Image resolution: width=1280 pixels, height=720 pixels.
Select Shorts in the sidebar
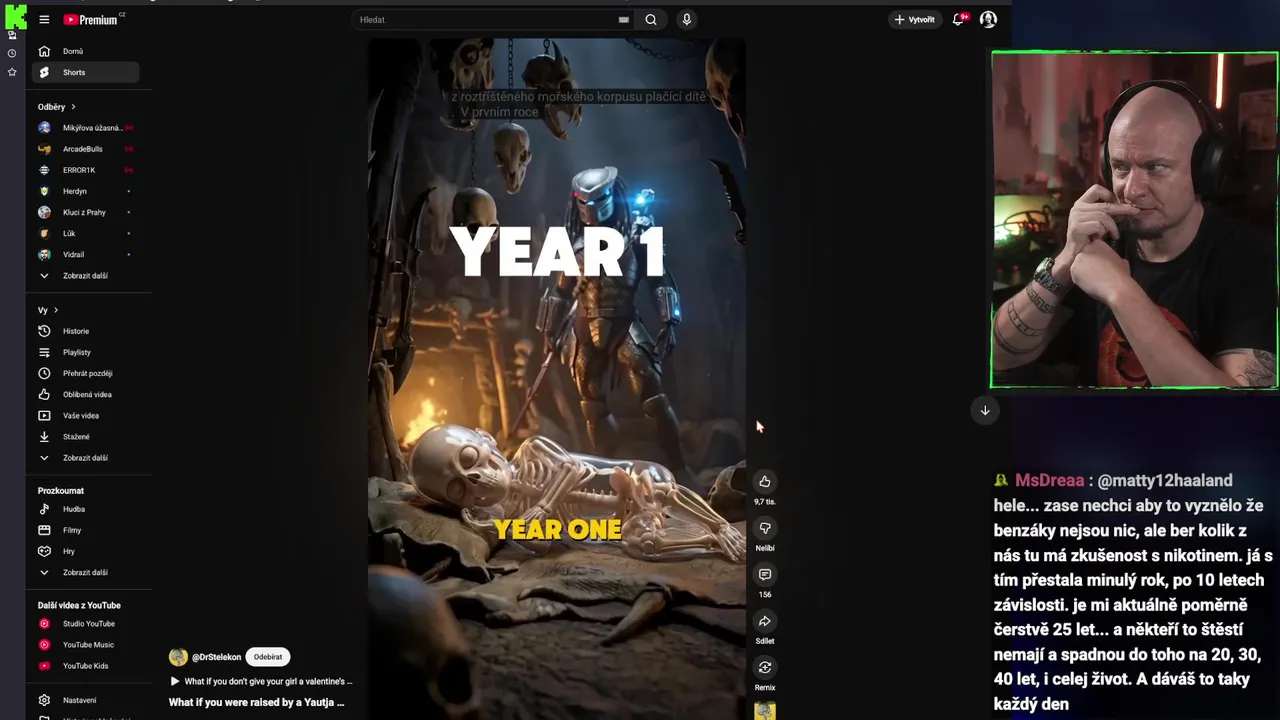[85, 72]
